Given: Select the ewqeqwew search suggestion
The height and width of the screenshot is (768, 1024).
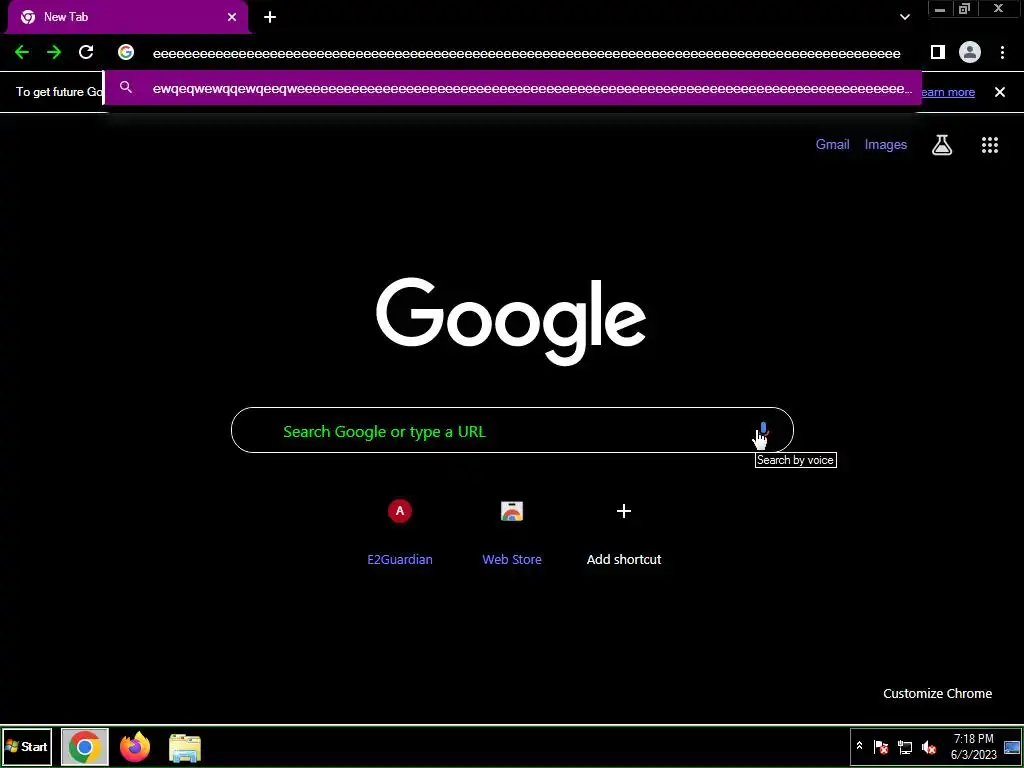Looking at the screenshot, I should coord(513,88).
